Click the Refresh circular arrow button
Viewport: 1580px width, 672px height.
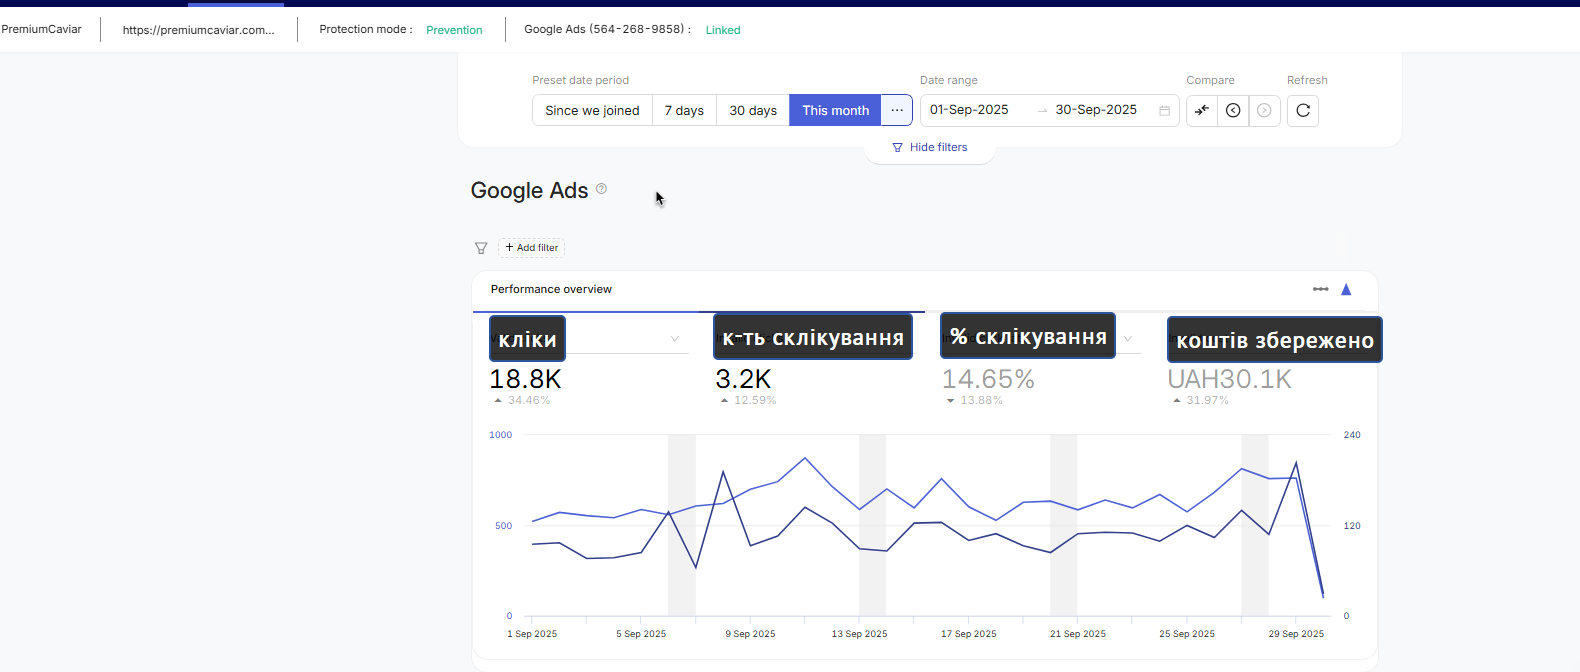click(1303, 110)
